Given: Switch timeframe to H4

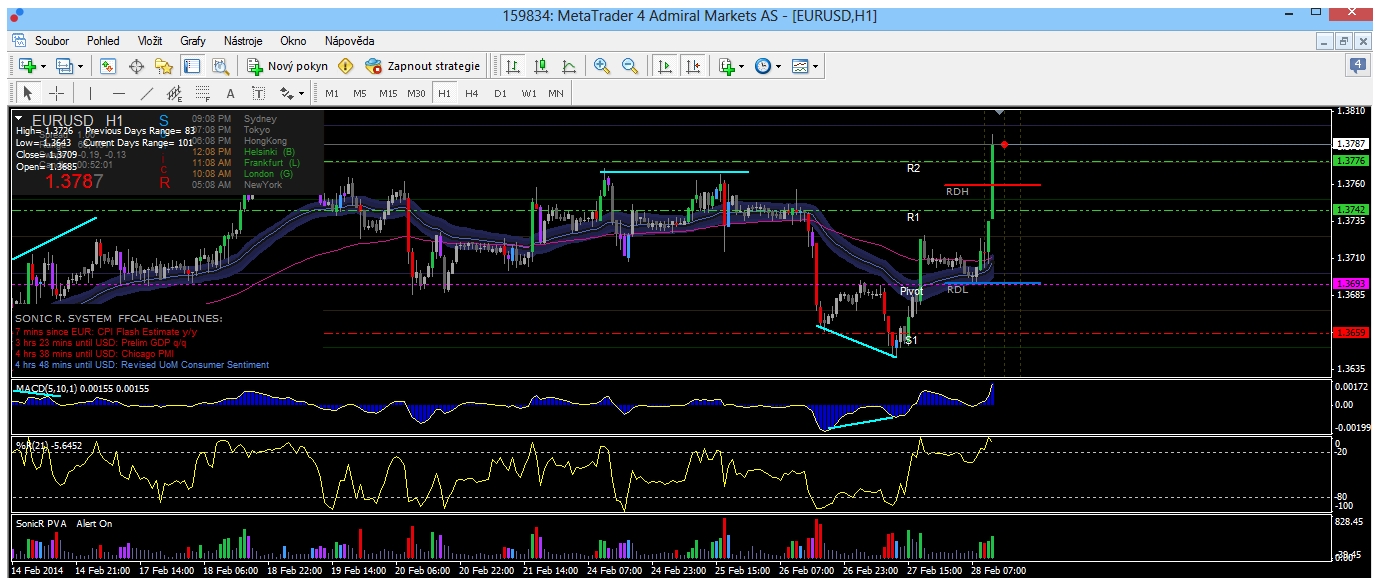Looking at the screenshot, I should point(471,93).
